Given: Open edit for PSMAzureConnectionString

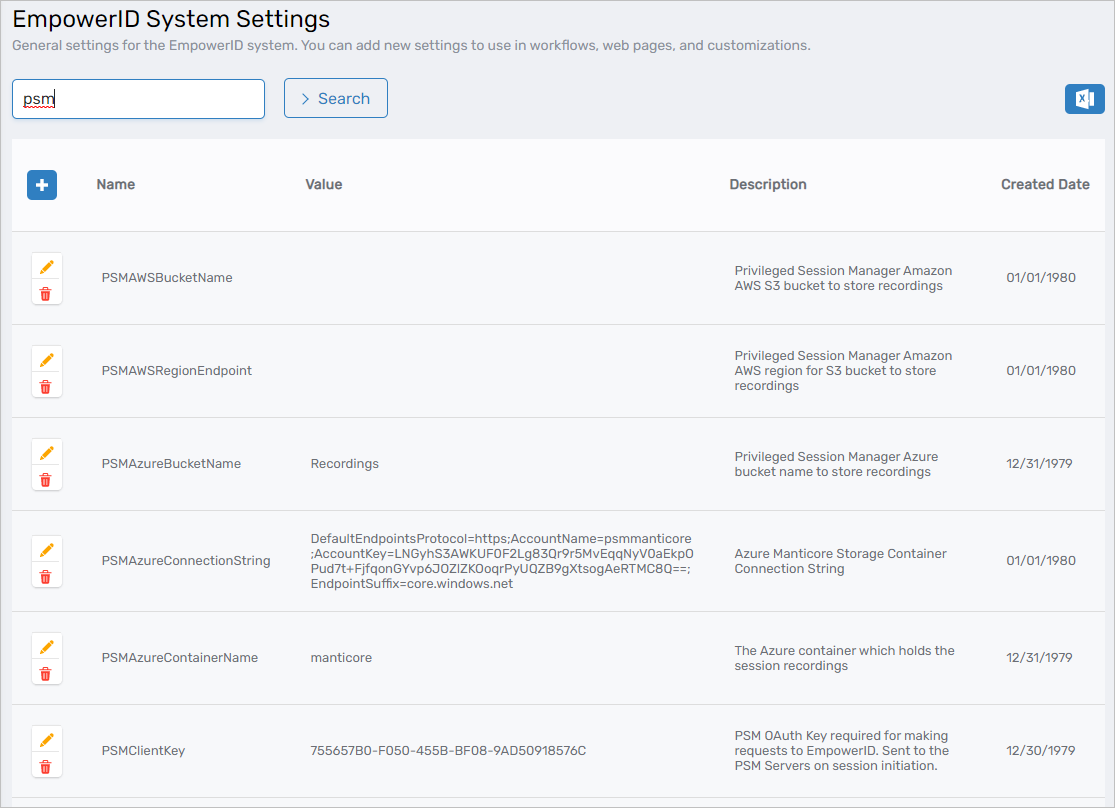Looking at the screenshot, I should [46, 550].
